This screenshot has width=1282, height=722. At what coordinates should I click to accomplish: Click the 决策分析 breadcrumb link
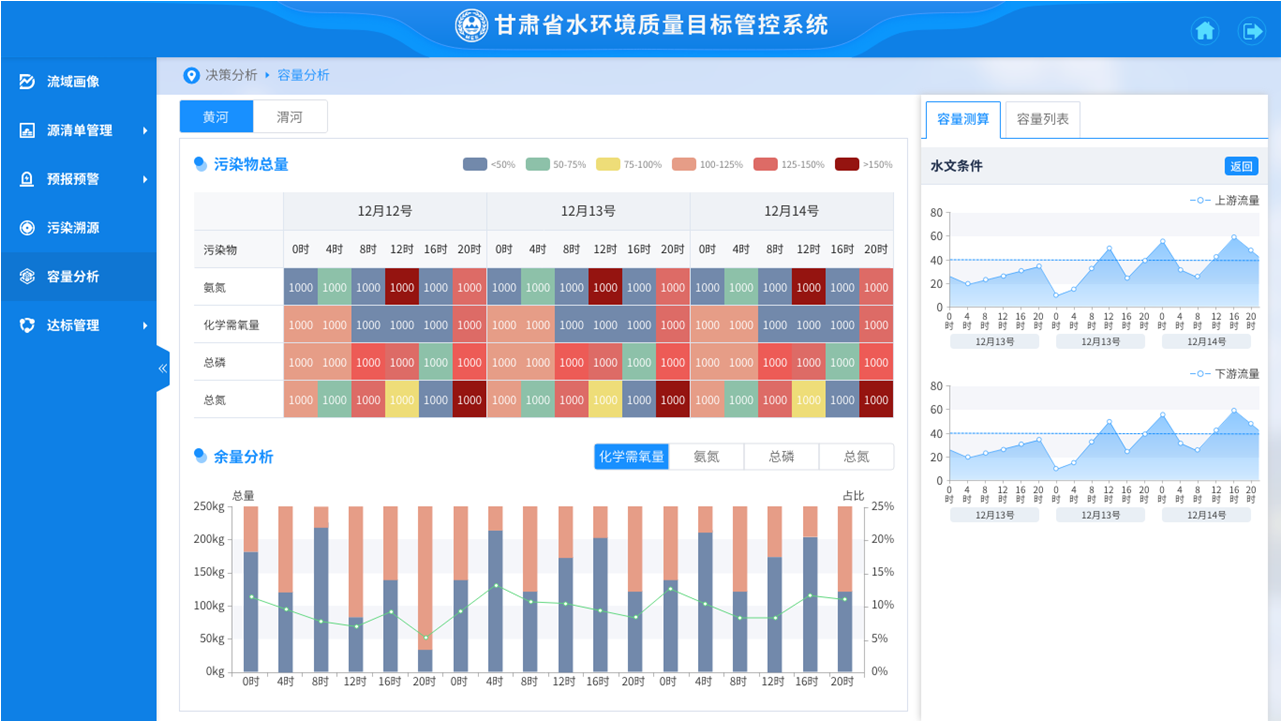231,76
